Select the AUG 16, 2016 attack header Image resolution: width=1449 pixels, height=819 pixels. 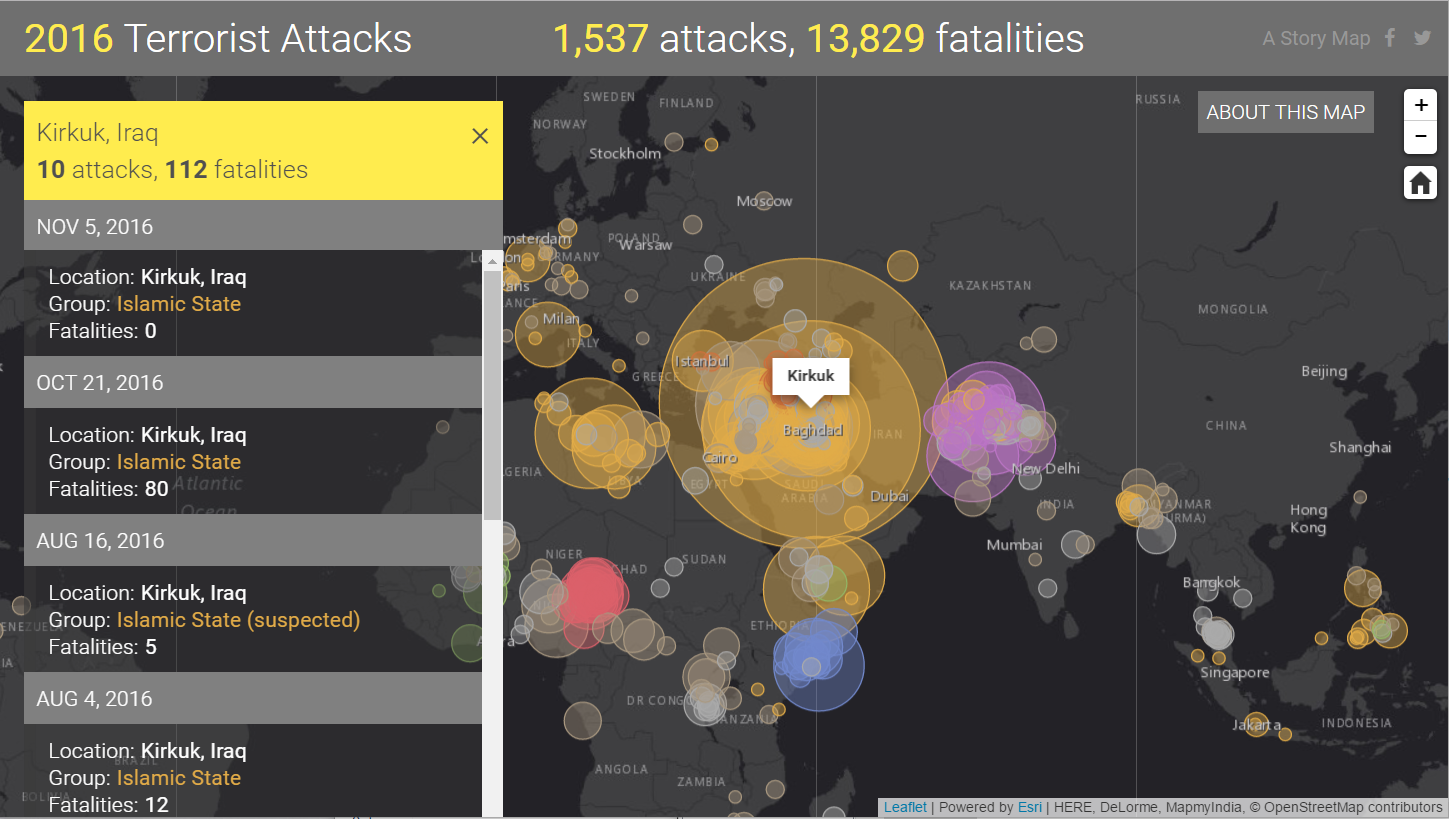253,540
